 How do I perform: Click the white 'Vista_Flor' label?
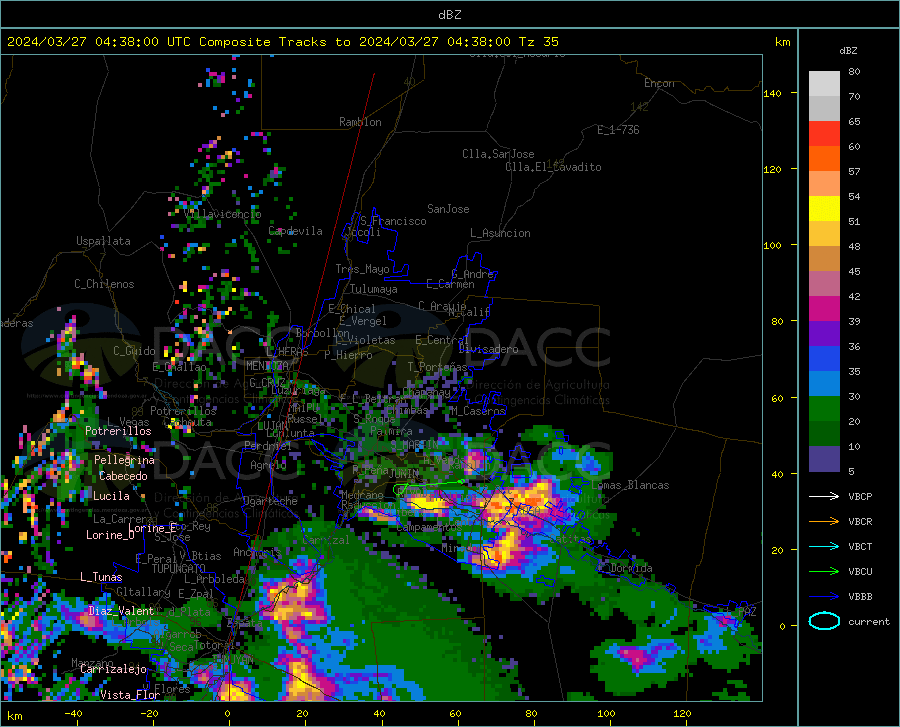point(130,695)
